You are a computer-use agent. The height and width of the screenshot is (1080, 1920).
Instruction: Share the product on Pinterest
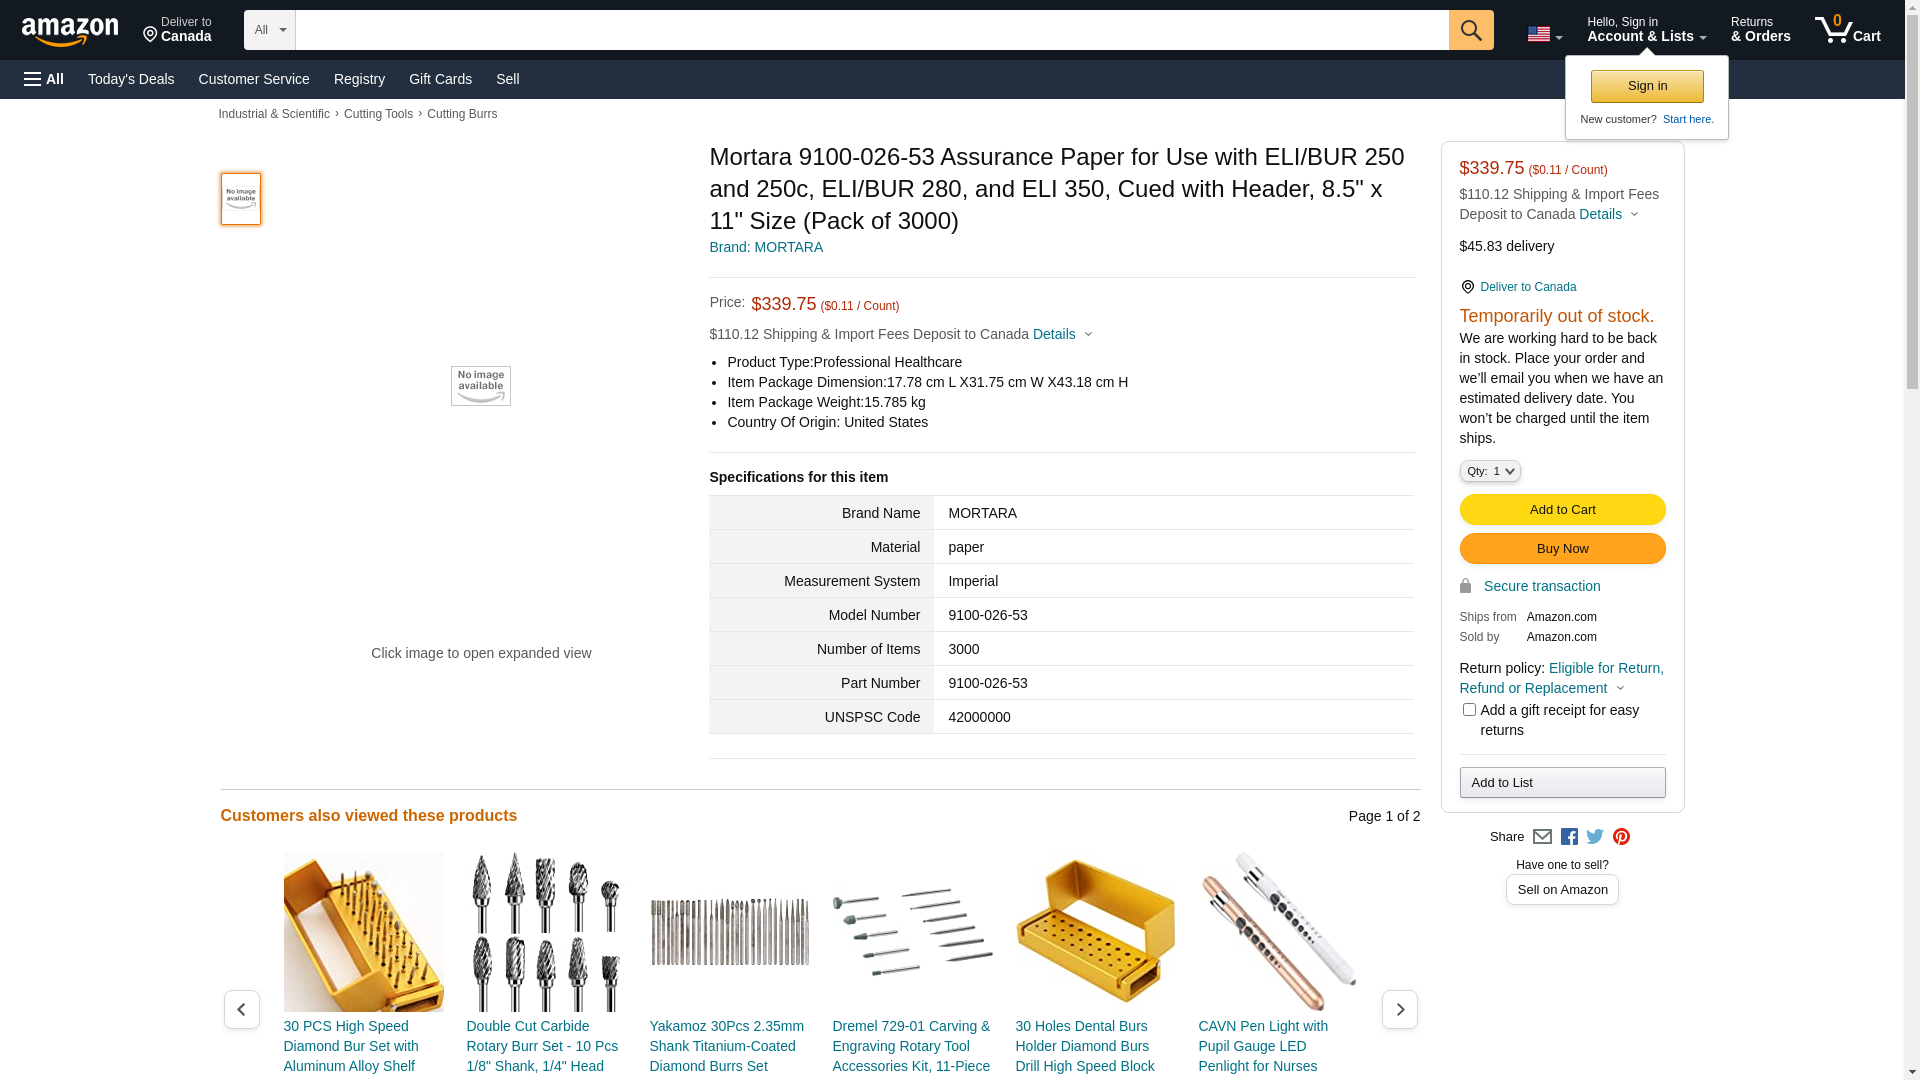1621,837
